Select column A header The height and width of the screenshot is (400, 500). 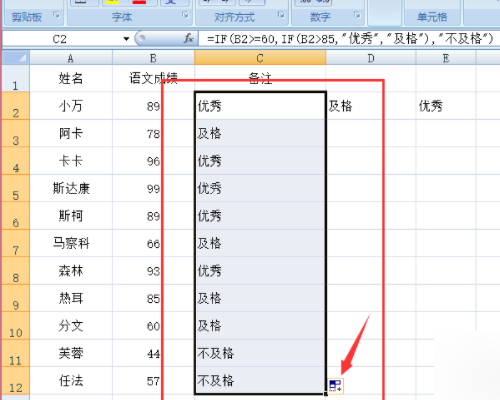pos(71,58)
